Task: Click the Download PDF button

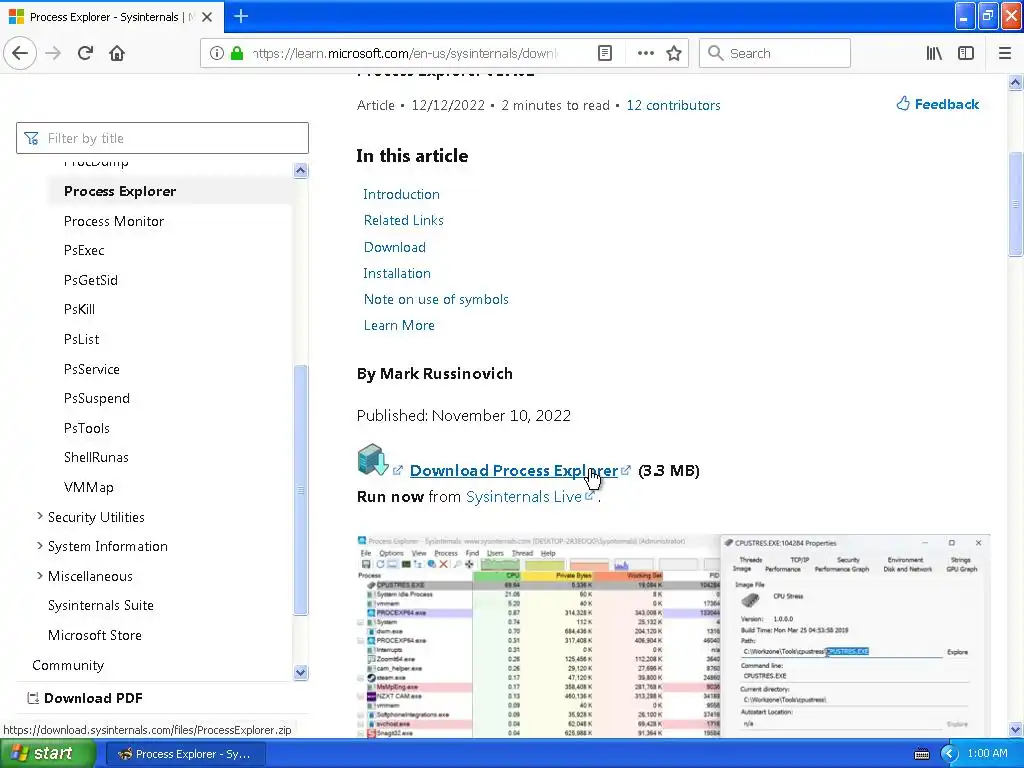Action: (85, 698)
